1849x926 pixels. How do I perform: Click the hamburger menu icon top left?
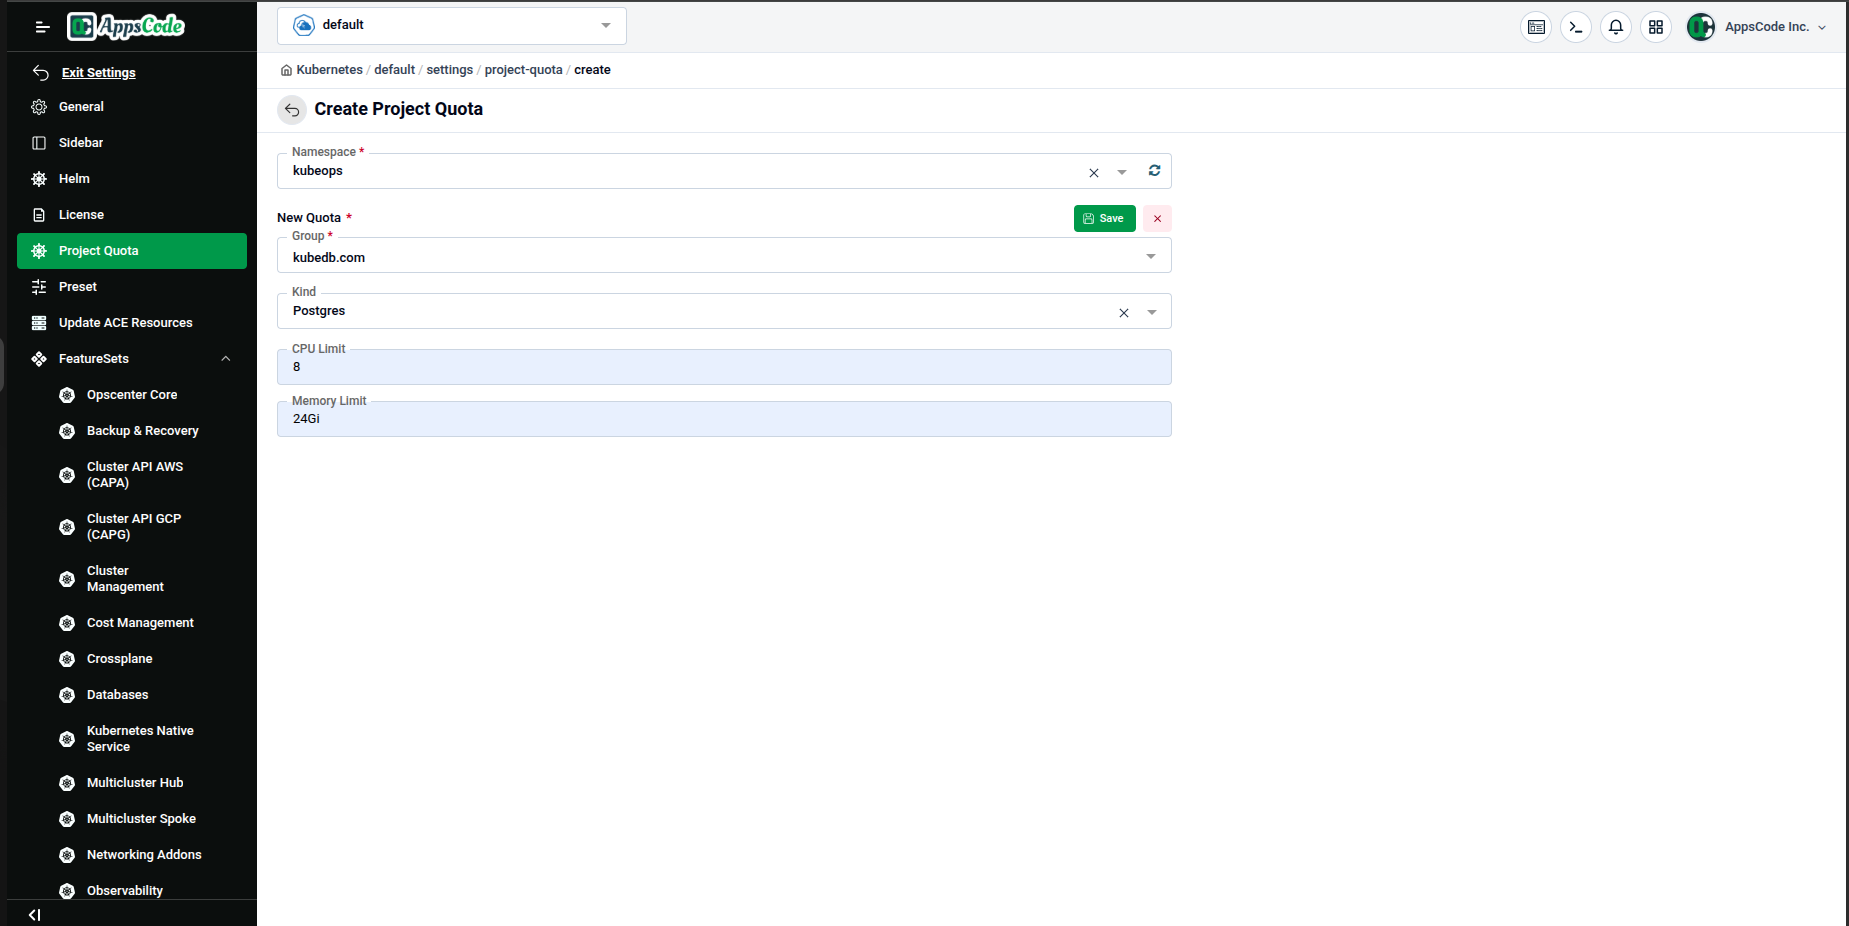(42, 27)
